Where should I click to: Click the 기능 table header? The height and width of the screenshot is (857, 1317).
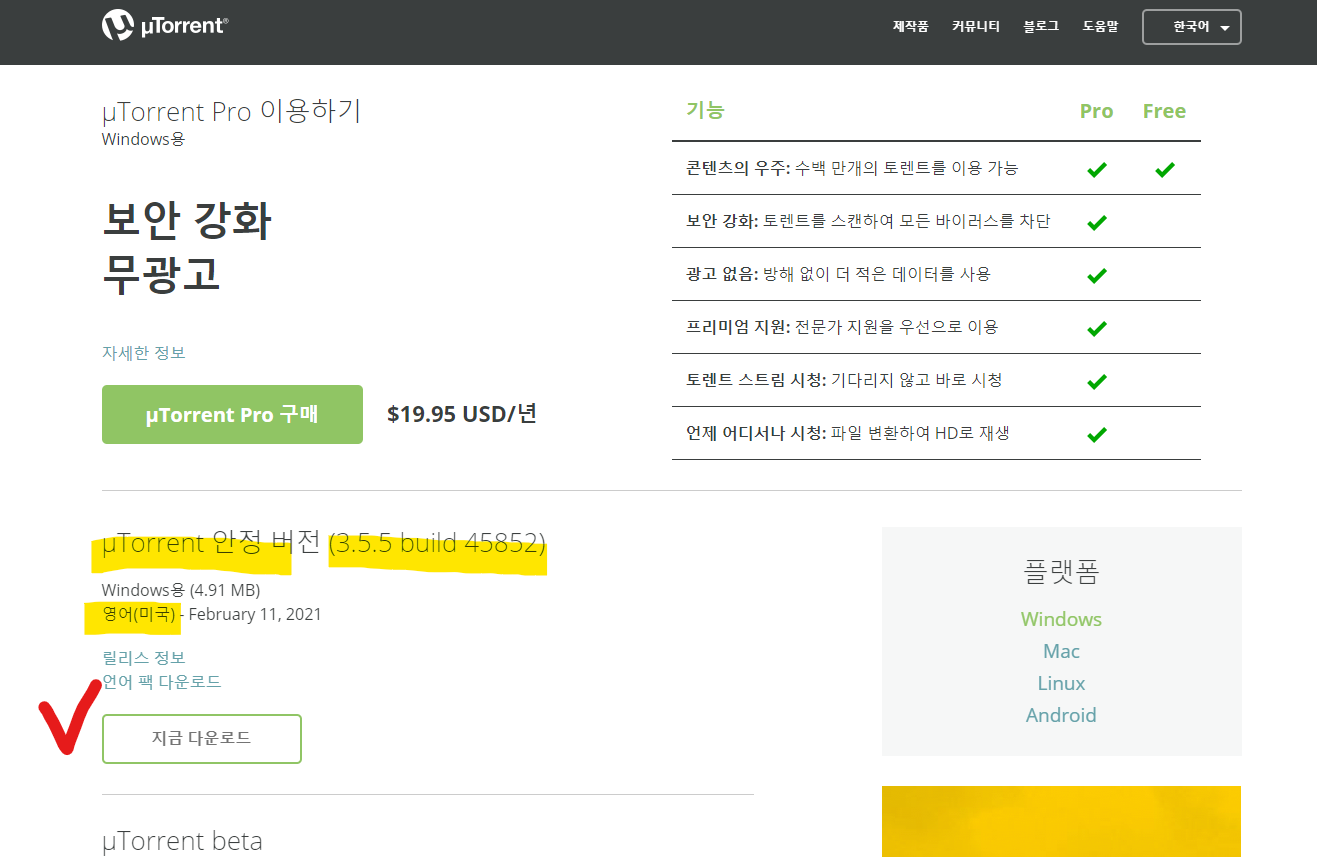click(705, 110)
